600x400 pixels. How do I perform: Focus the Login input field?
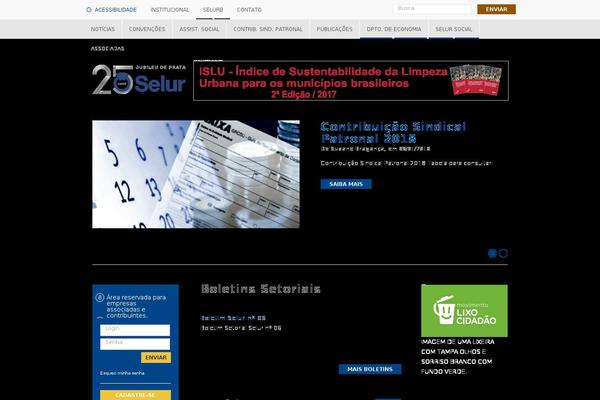135,330
